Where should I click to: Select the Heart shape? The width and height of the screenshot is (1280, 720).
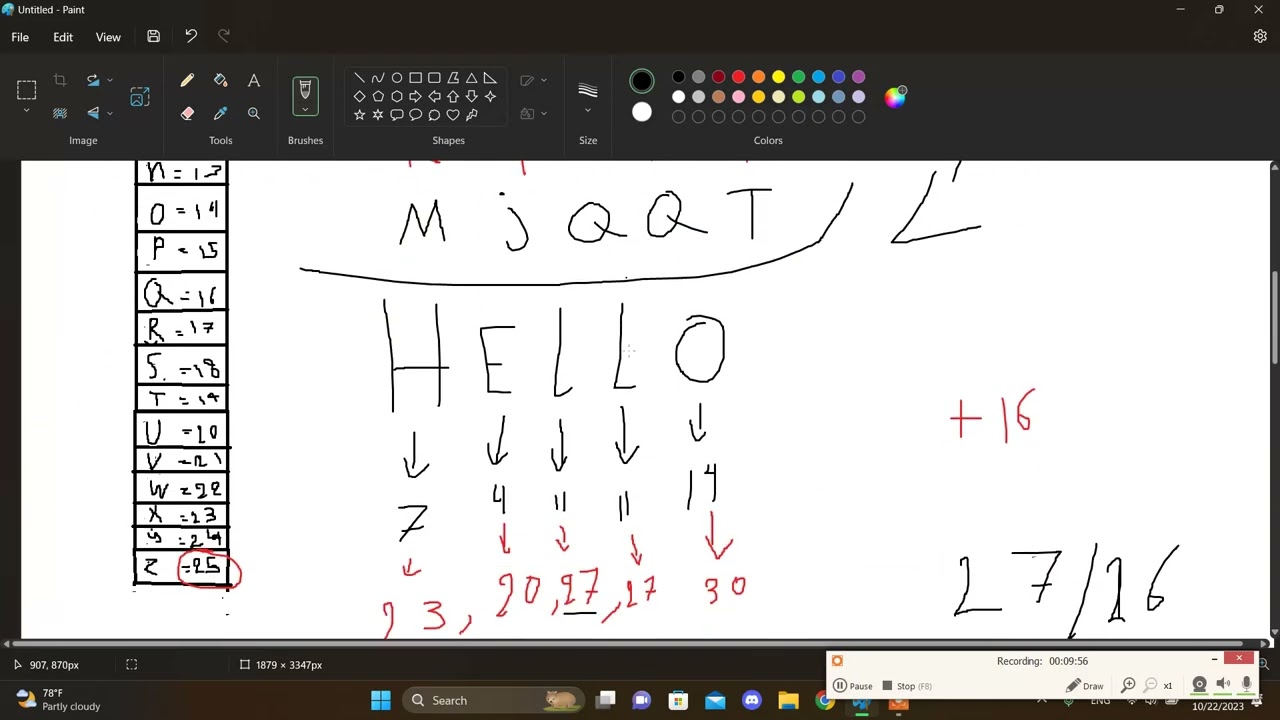point(453,115)
